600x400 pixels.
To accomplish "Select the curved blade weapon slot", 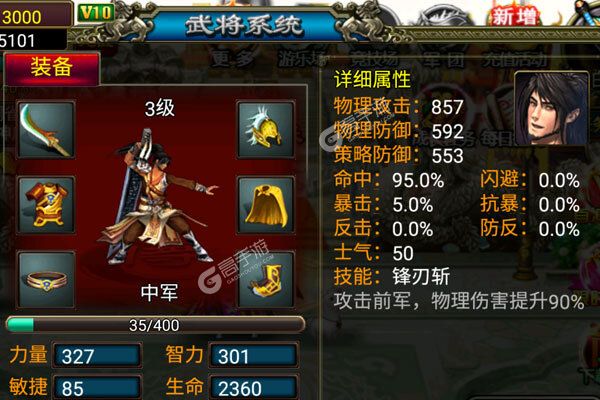I will pyautogui.click(x=46, y=130).
